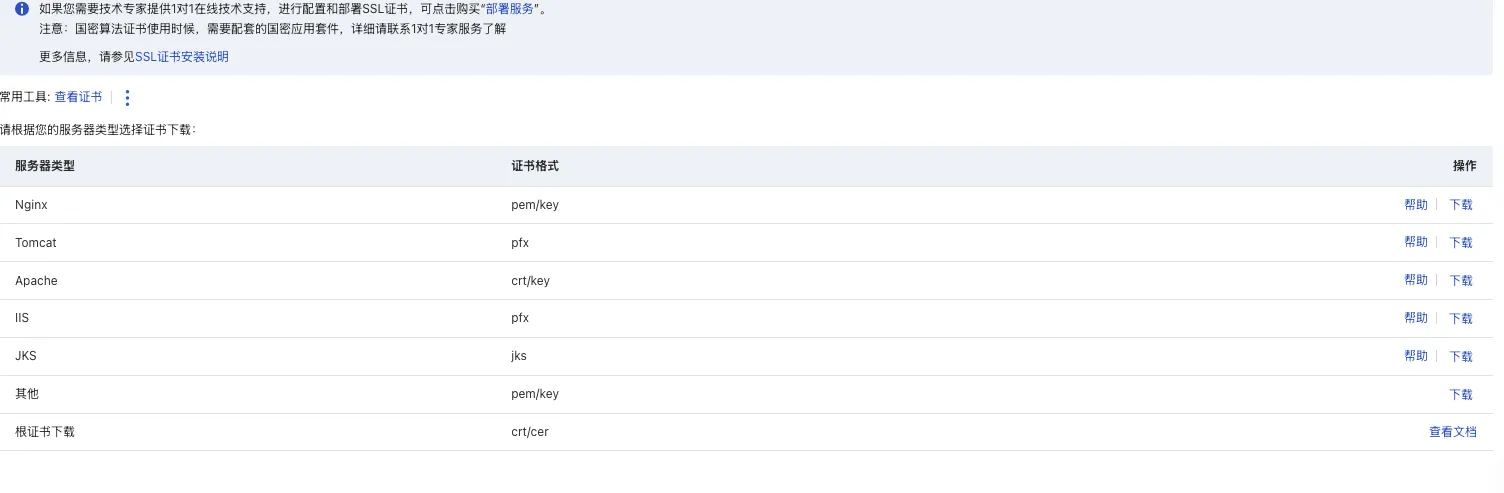The width and height of the screenshot is (1504, 493).
Task: Open help for Tomcat installation
Action: pyautogui.click(x=1415, y=243)
